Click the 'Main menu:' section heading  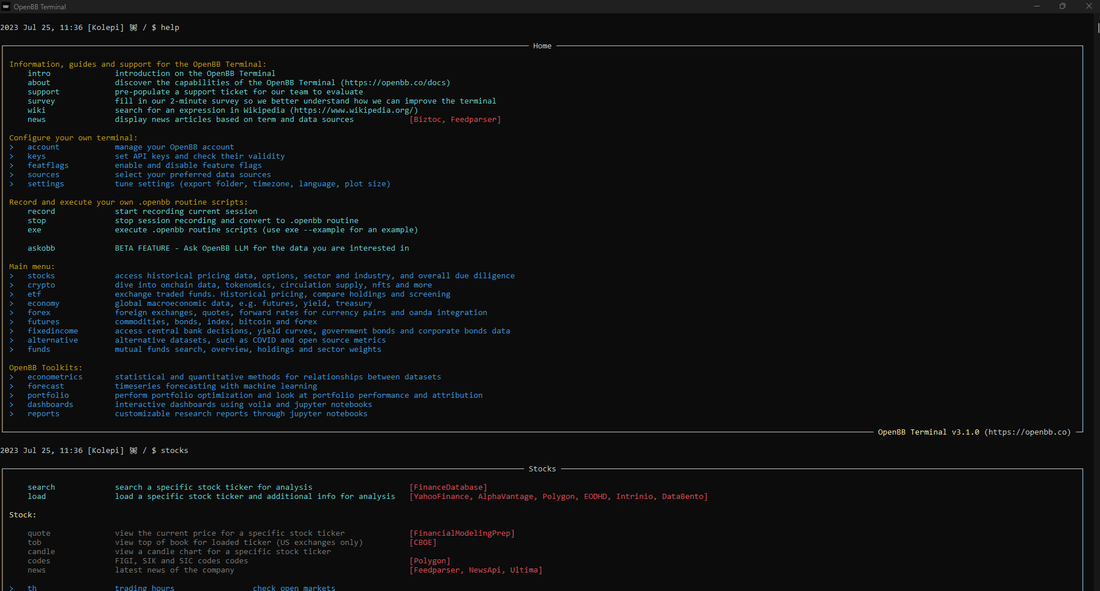point(32,266)
